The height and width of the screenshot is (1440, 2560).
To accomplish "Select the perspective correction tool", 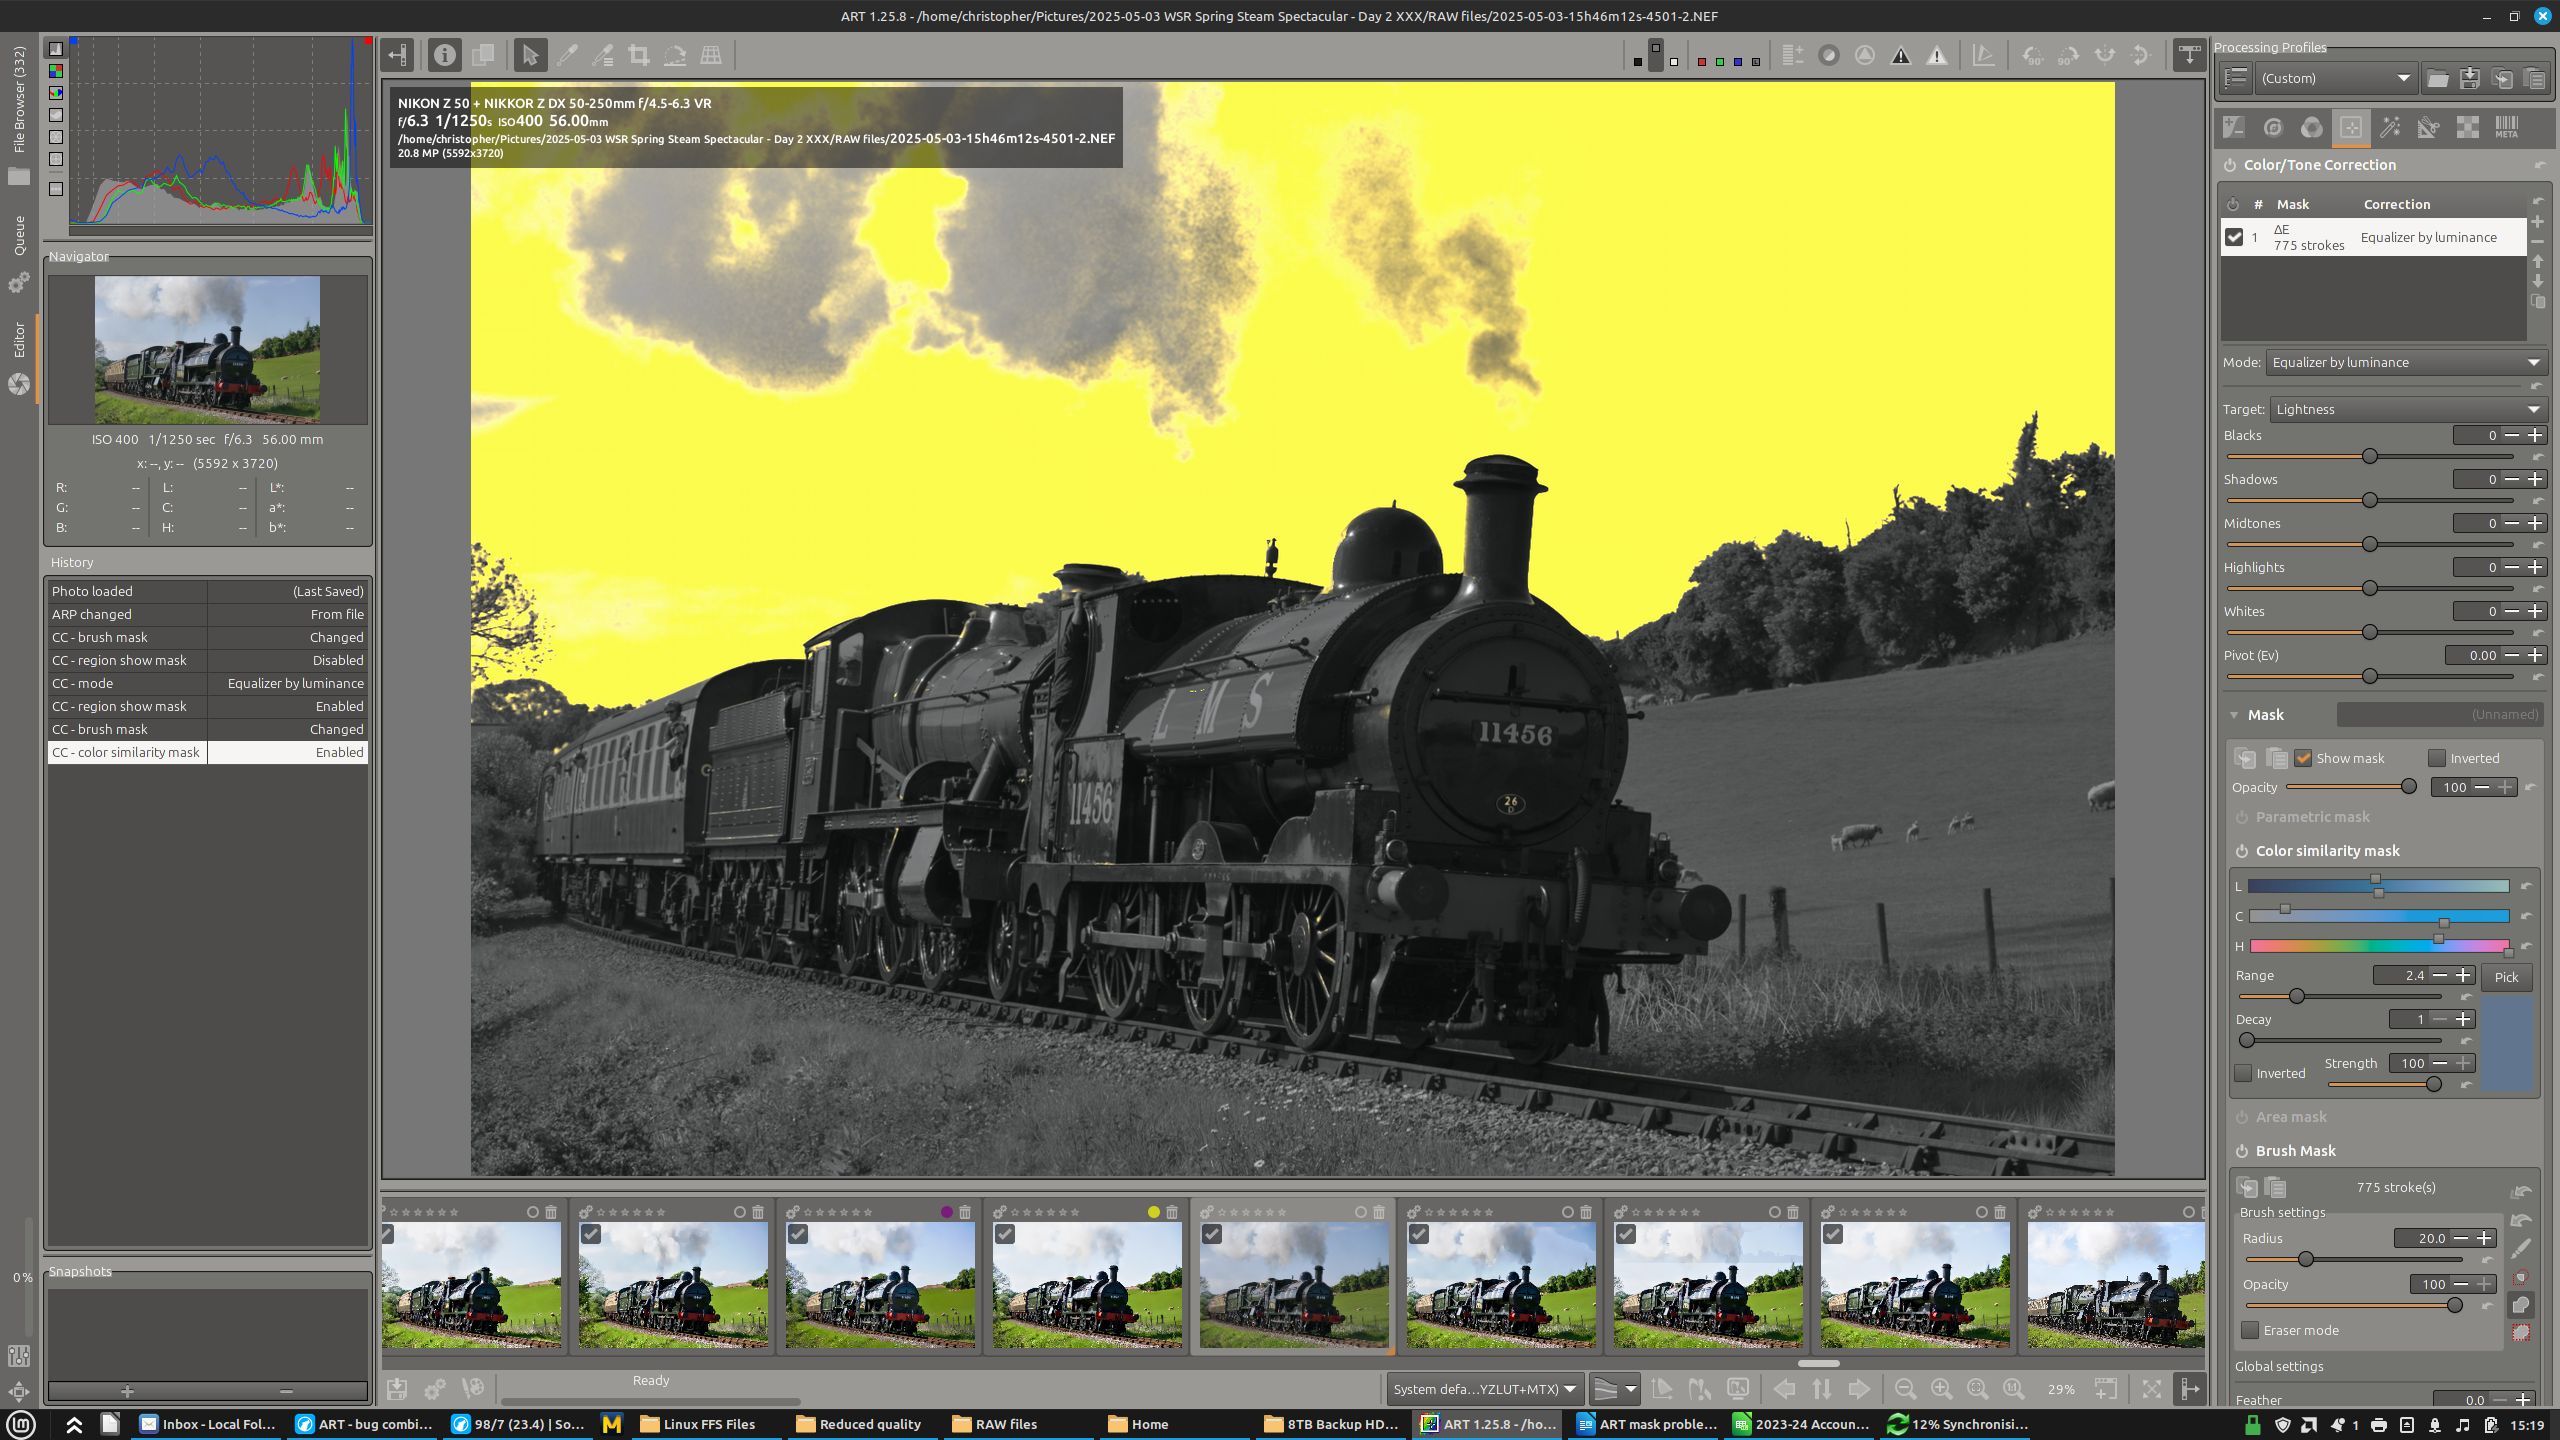I will tap(711, 55).
